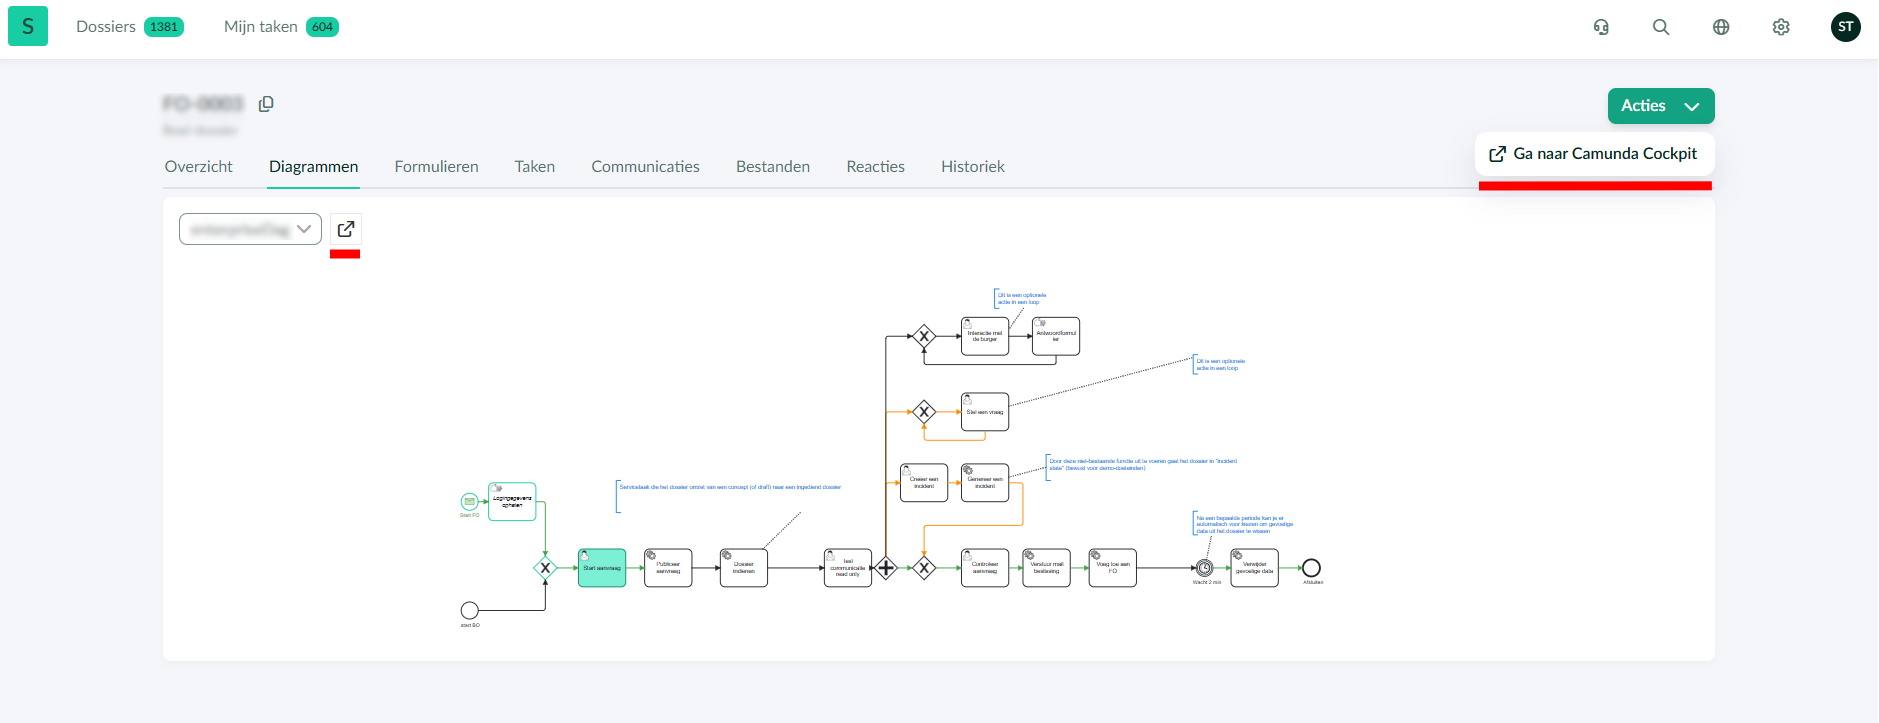
Task: Switch to the Historiek tab
Action: click(x=972, y=167)
